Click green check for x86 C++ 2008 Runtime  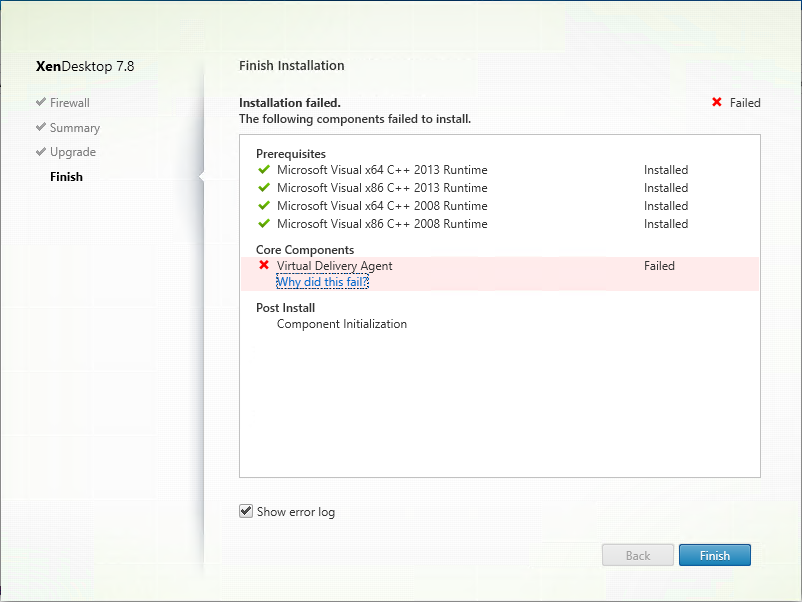[264, 224]
